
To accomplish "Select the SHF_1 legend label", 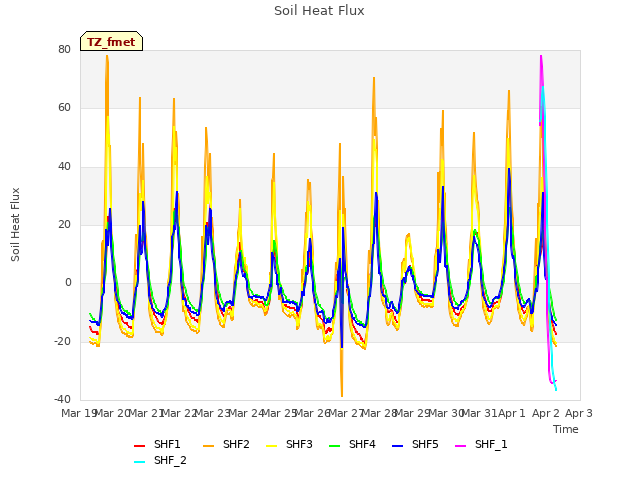I will point(491,444).
